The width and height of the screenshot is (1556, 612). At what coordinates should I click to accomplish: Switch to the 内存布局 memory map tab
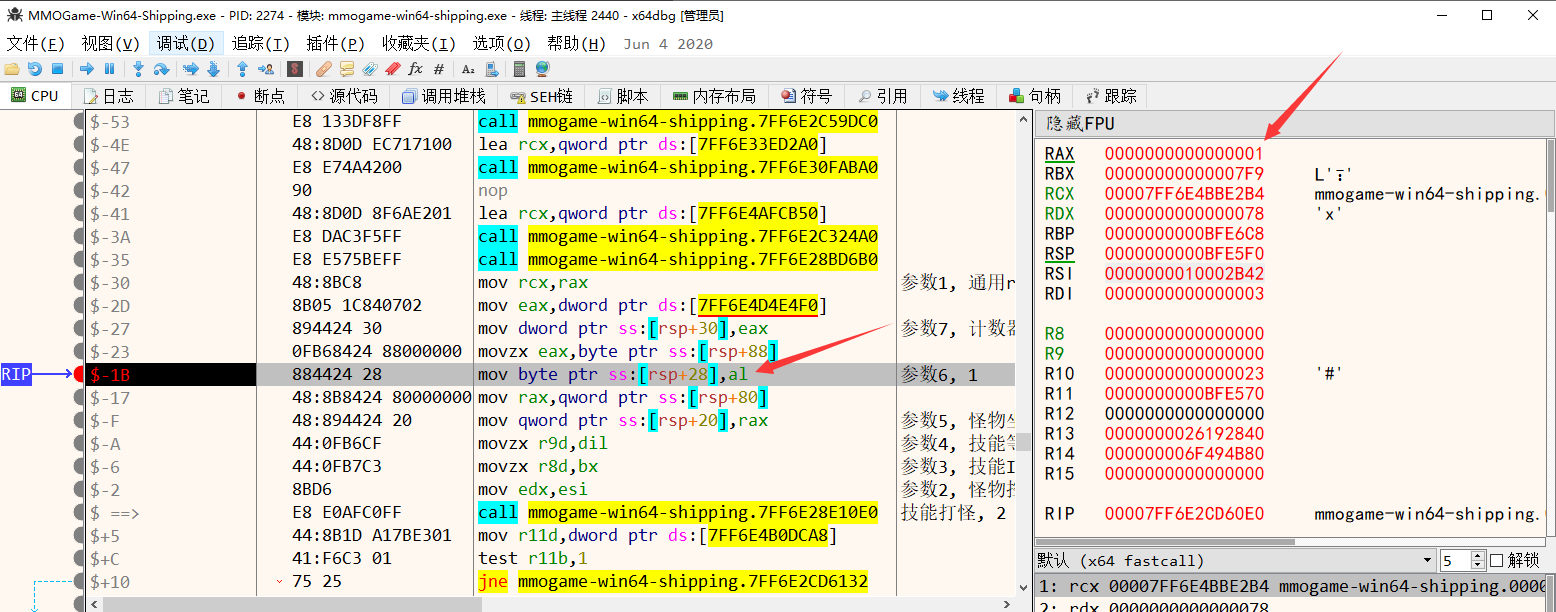tap(714, 96)
